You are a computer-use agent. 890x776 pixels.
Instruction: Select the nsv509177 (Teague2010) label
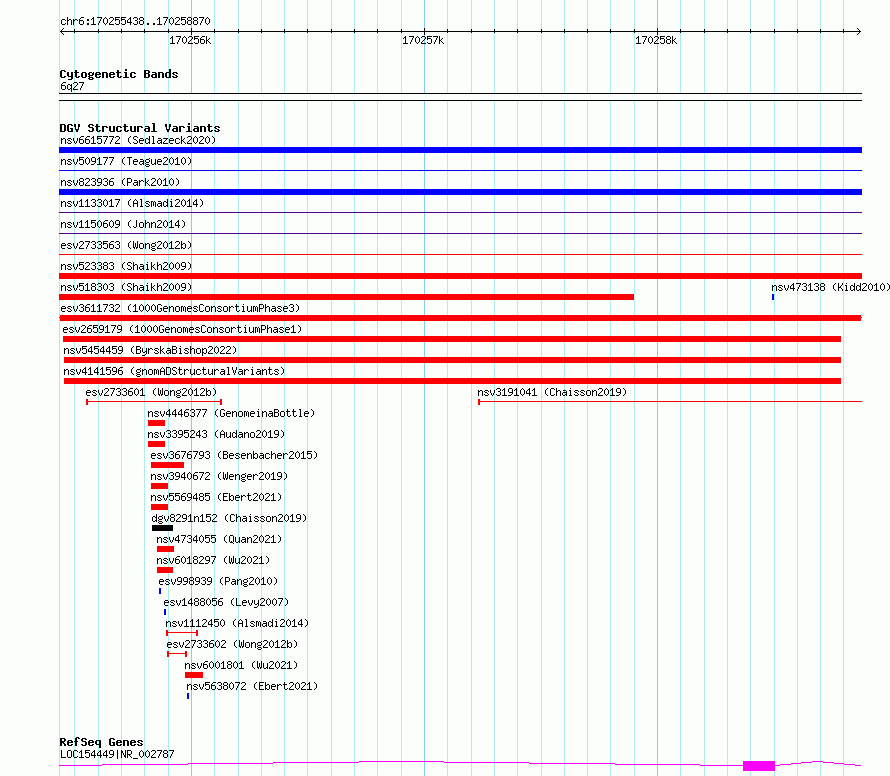126,161
